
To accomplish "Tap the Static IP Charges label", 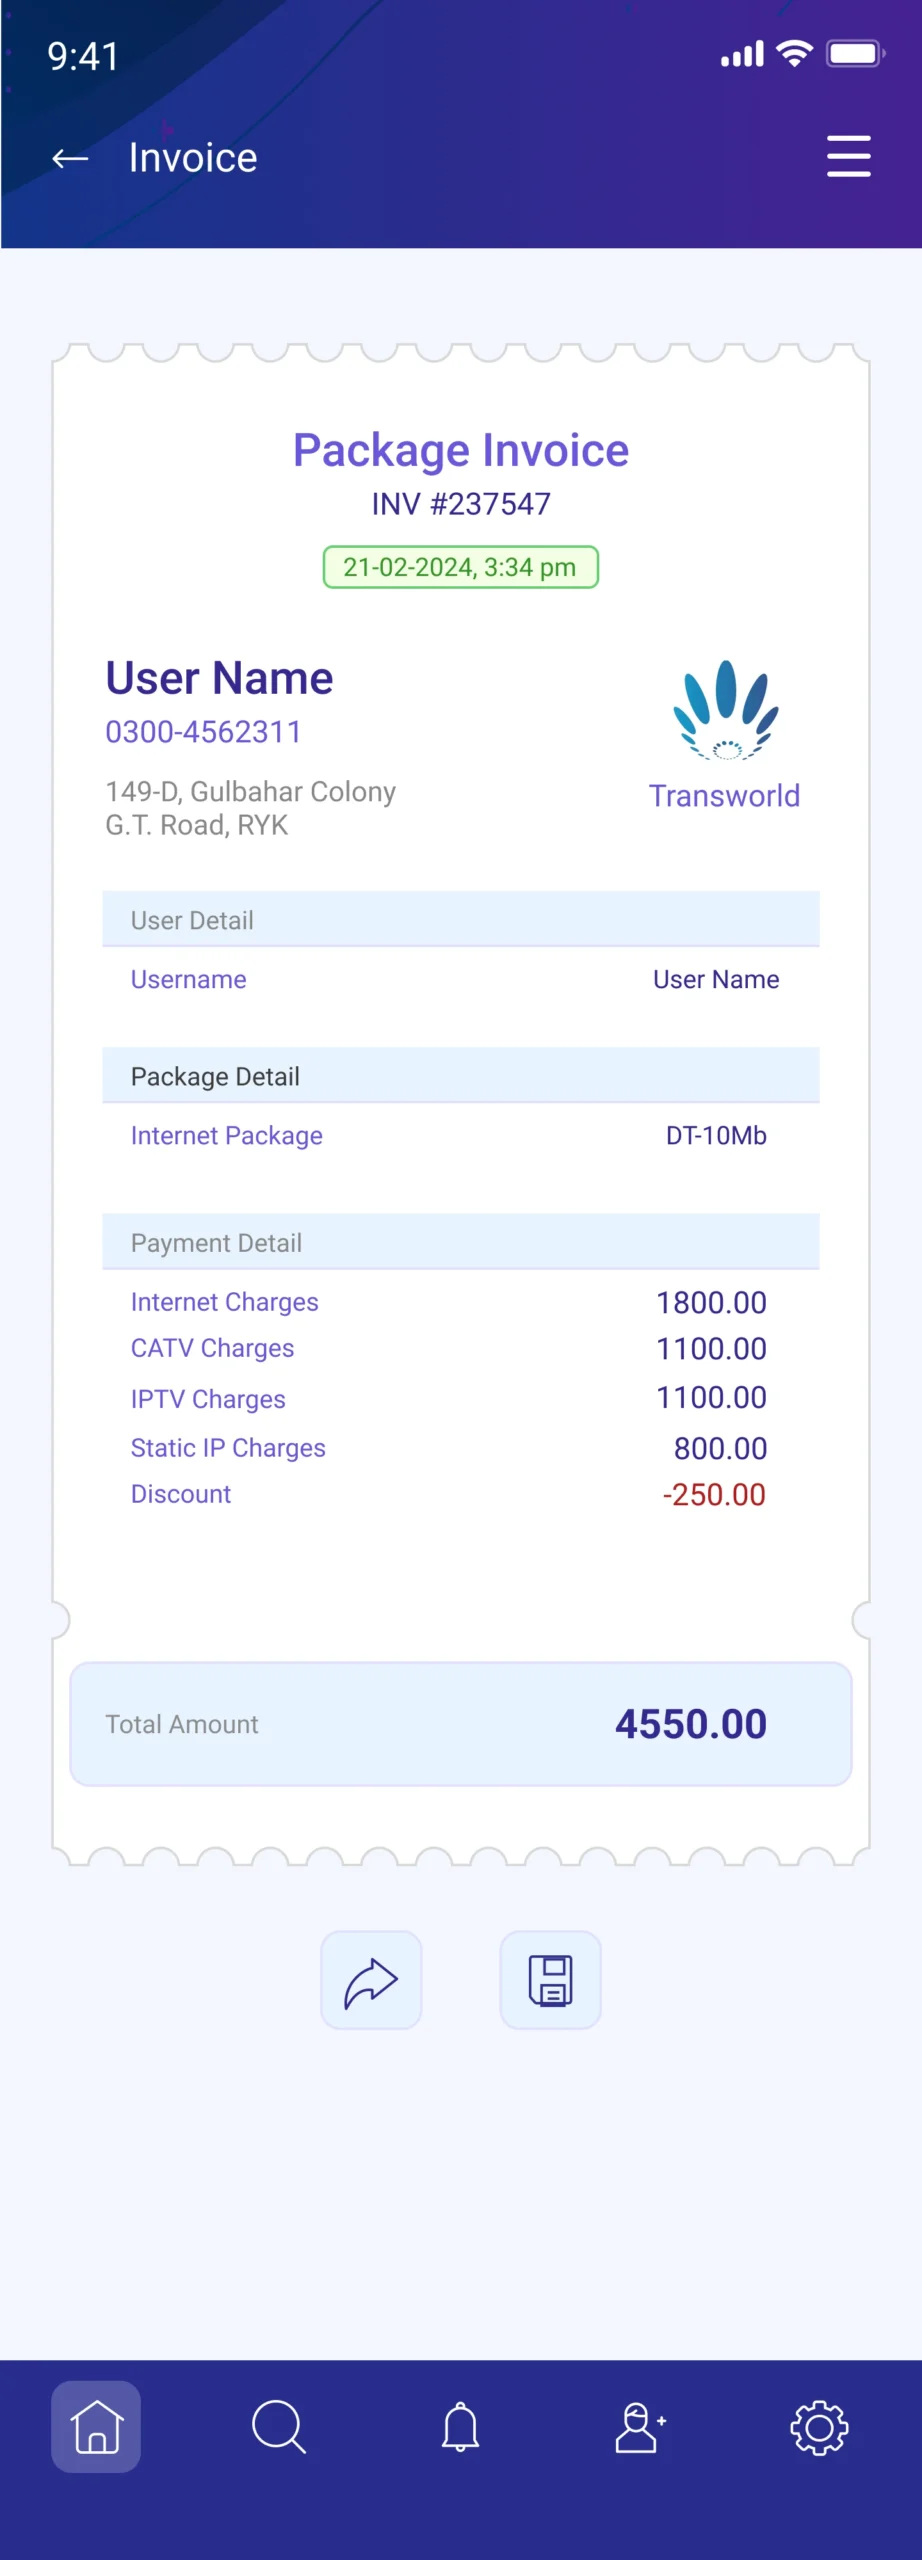I will (228, 1448).
